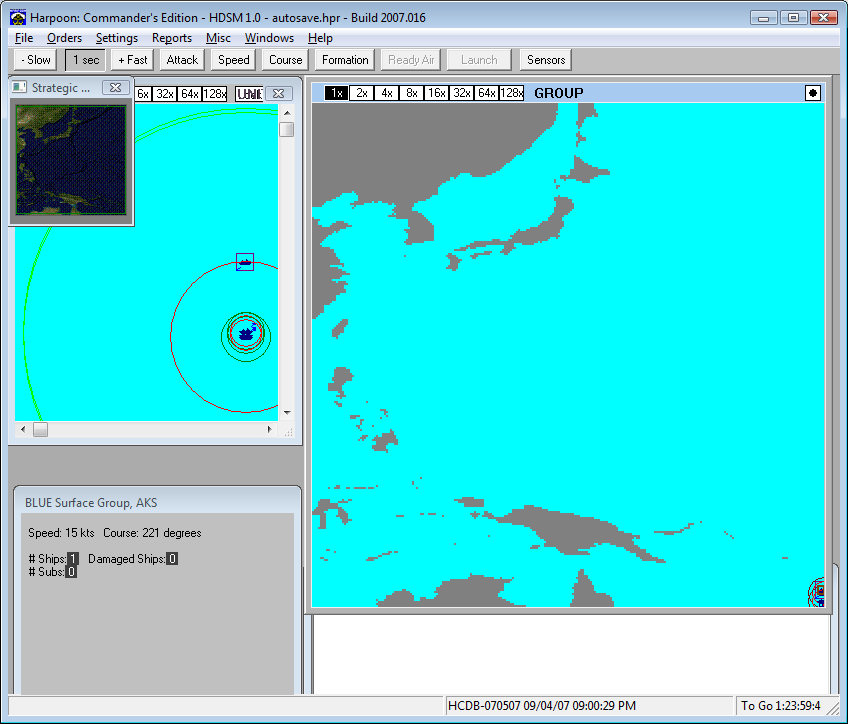Open the Reports menu
848x724 pixels.
tap(171, 38)
